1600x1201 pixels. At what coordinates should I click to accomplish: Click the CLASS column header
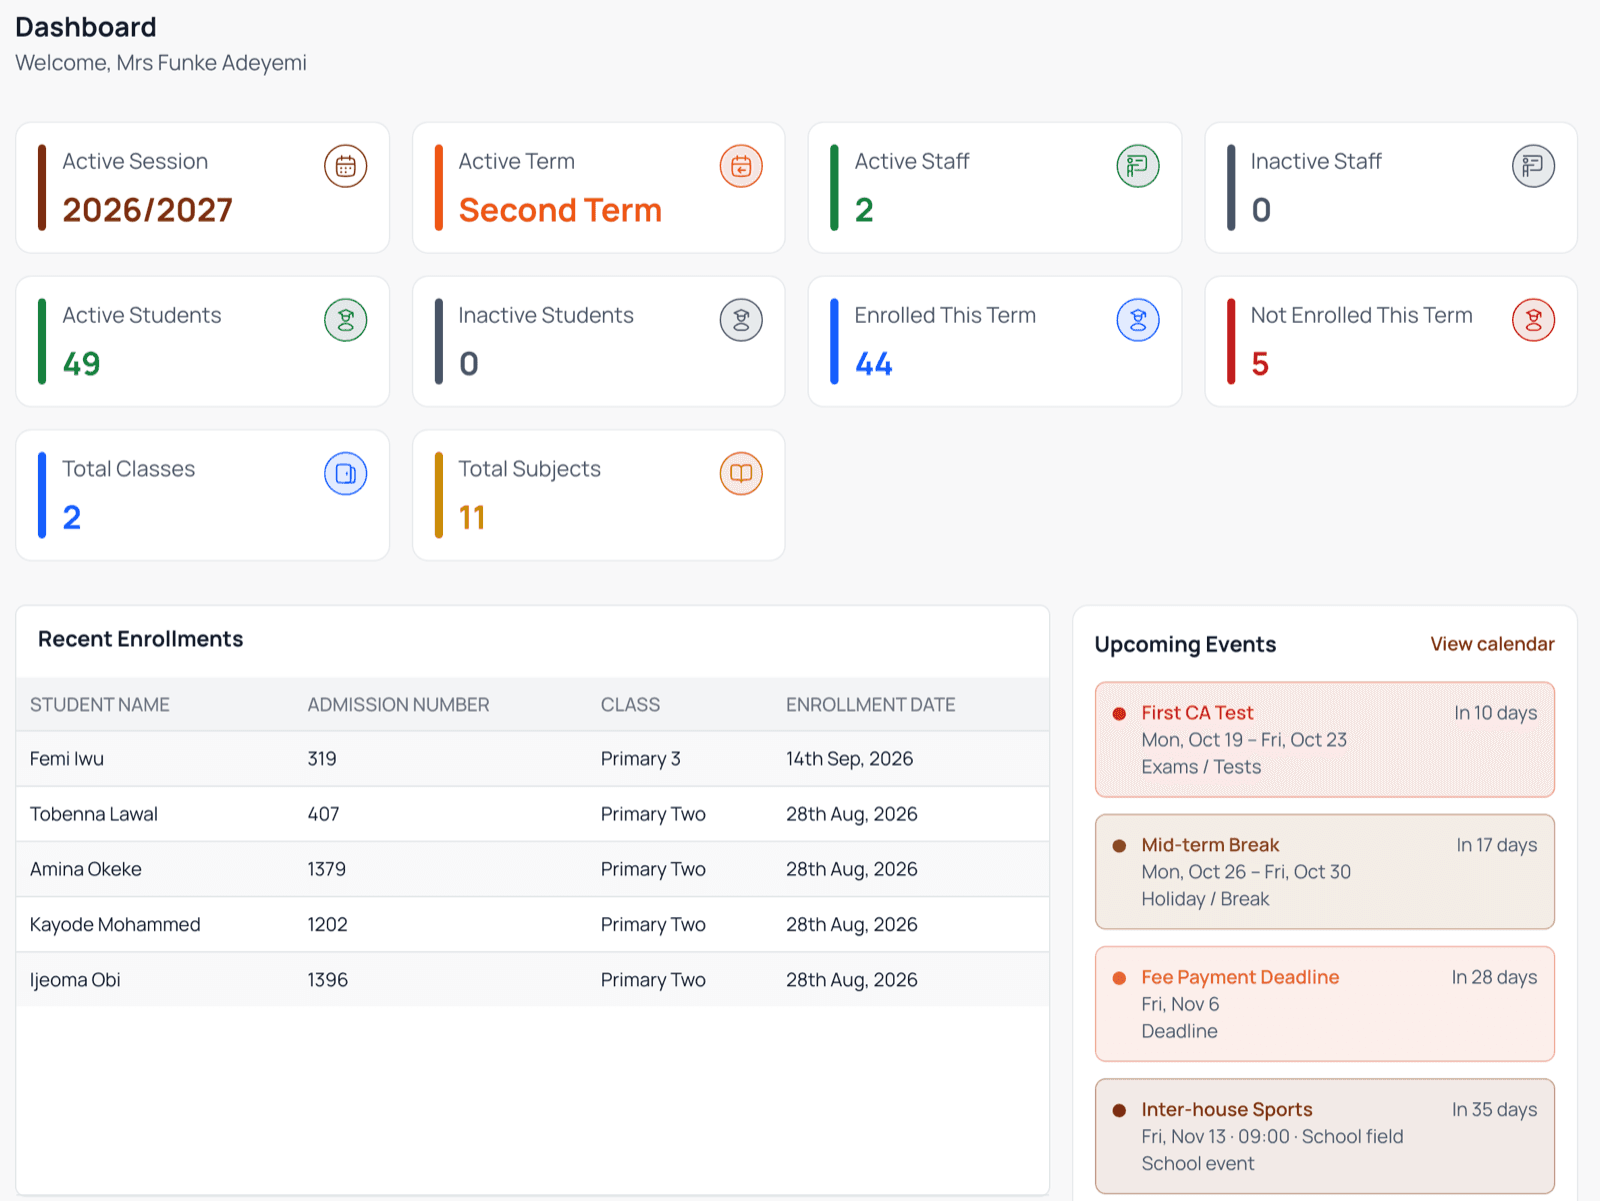pos(630,705)
